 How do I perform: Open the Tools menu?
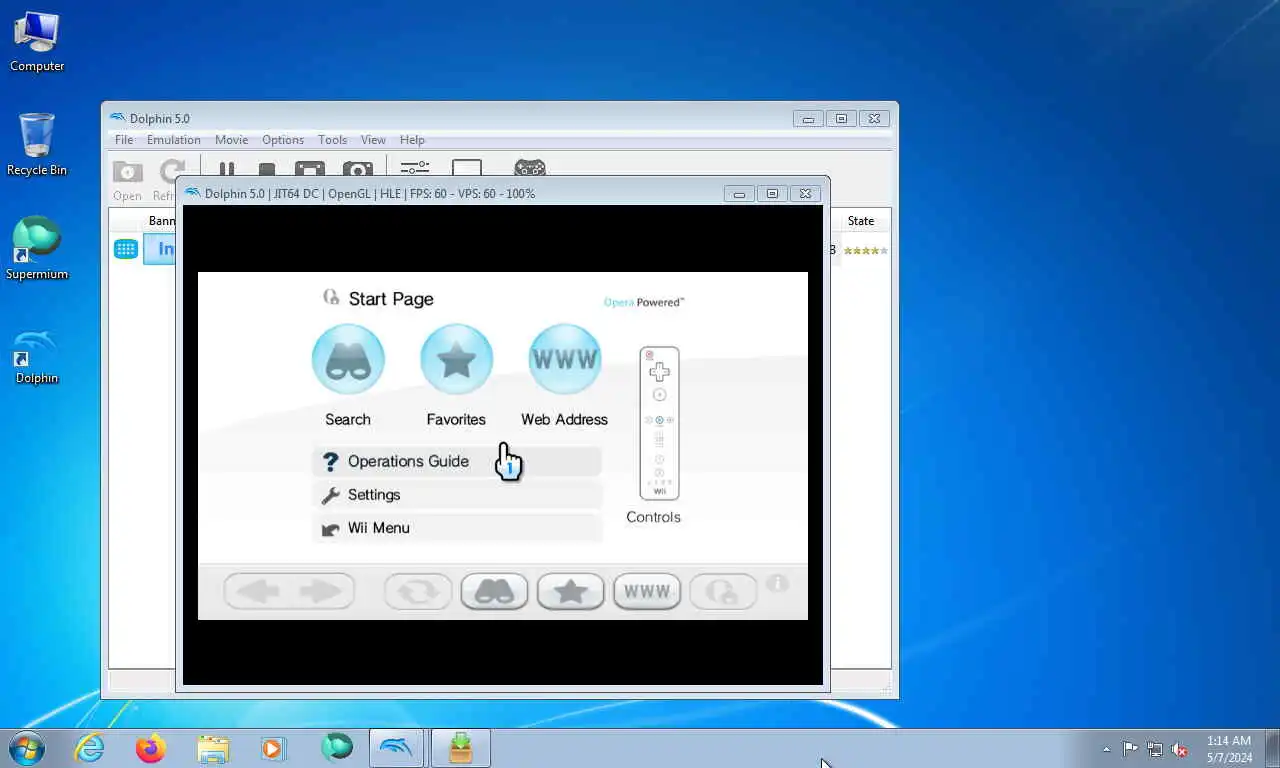(333, 140)
